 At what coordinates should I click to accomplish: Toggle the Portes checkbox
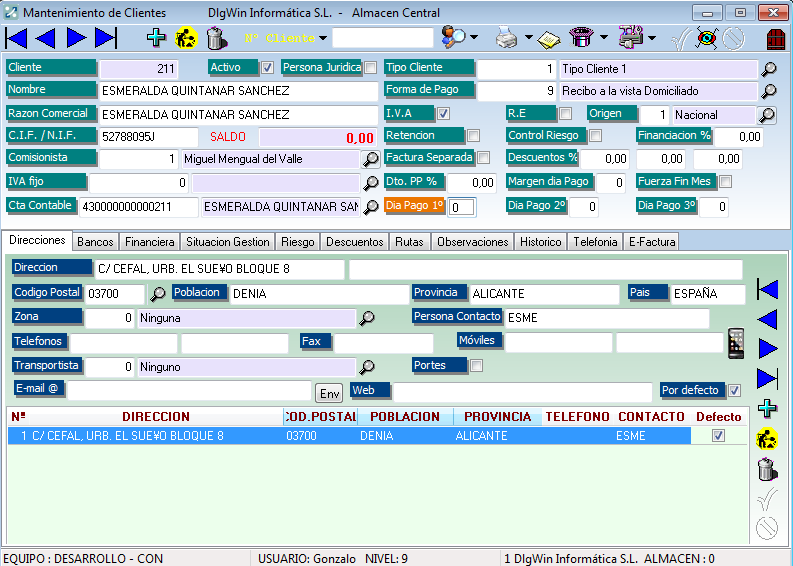click(476, 365)
